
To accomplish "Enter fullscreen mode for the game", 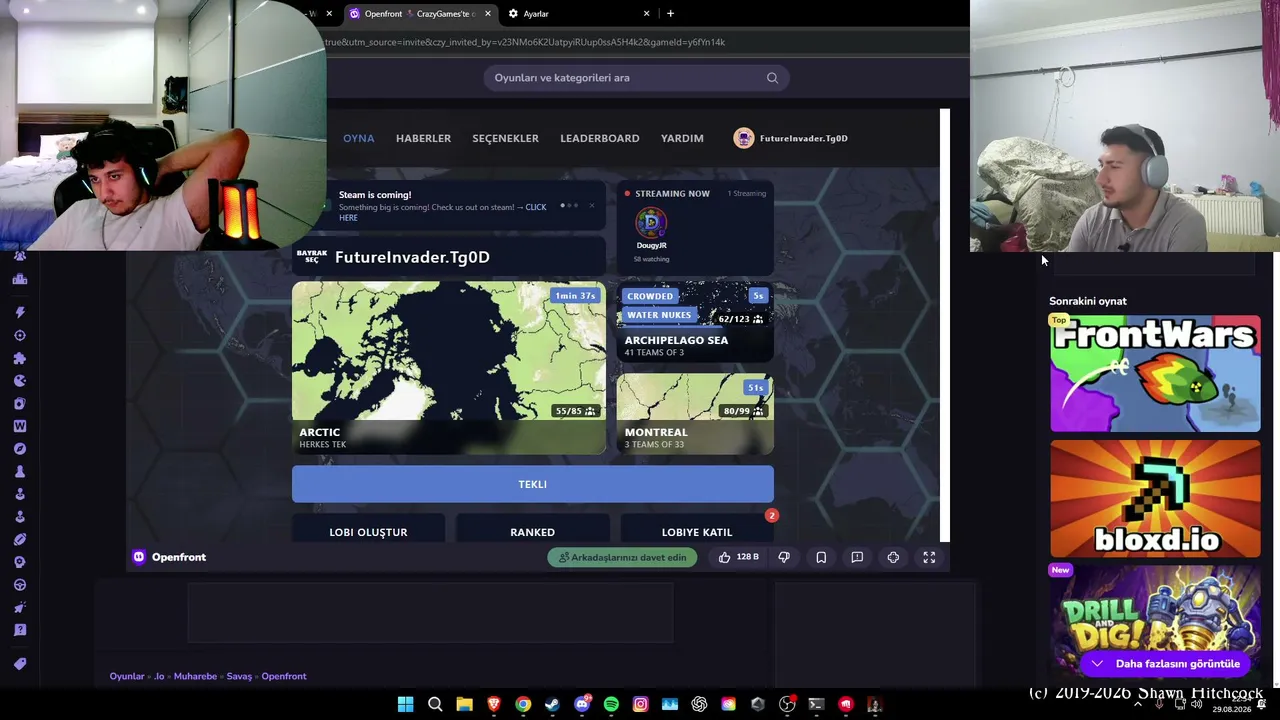I will coord(929,557).
